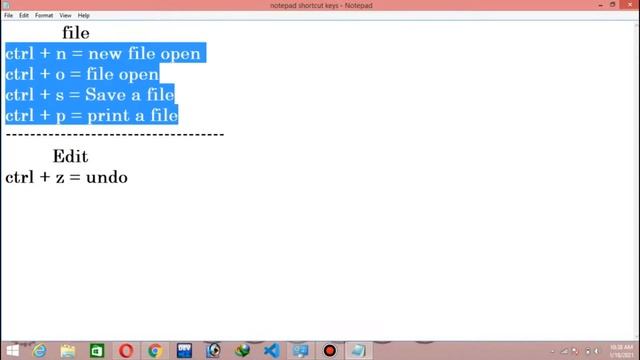The image size is (640, 360).
Task: Open the View menu
Action: pyautogui.click(x=65, y=16)
